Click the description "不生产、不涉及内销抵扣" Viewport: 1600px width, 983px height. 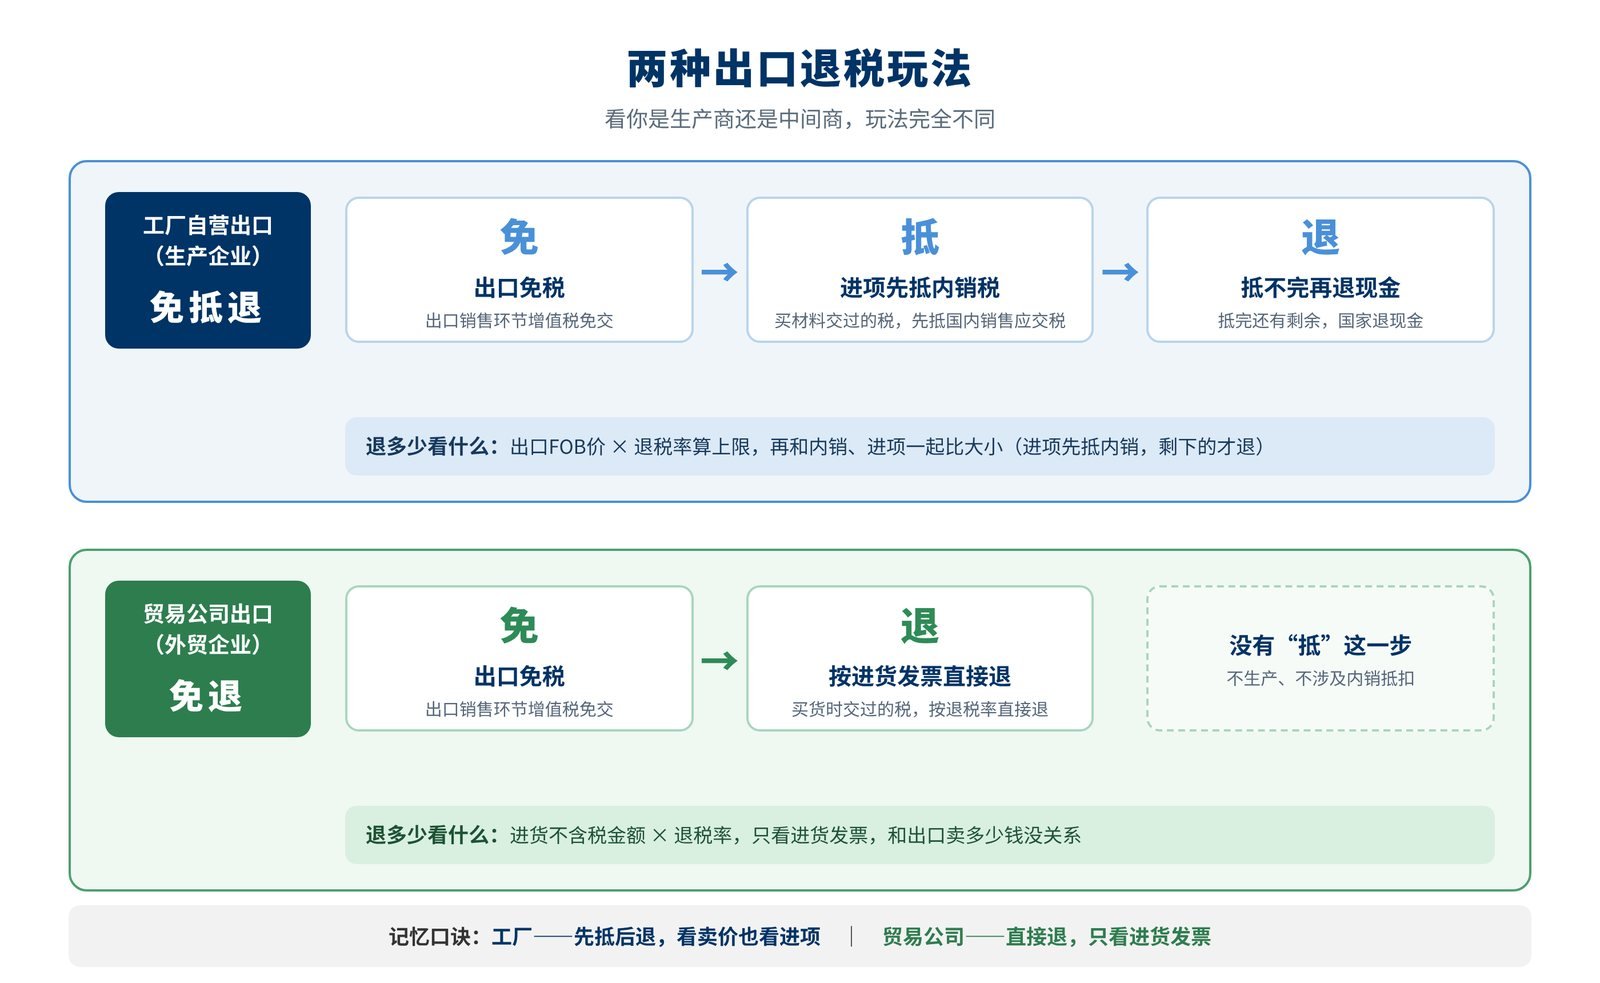click(1320, 678)
